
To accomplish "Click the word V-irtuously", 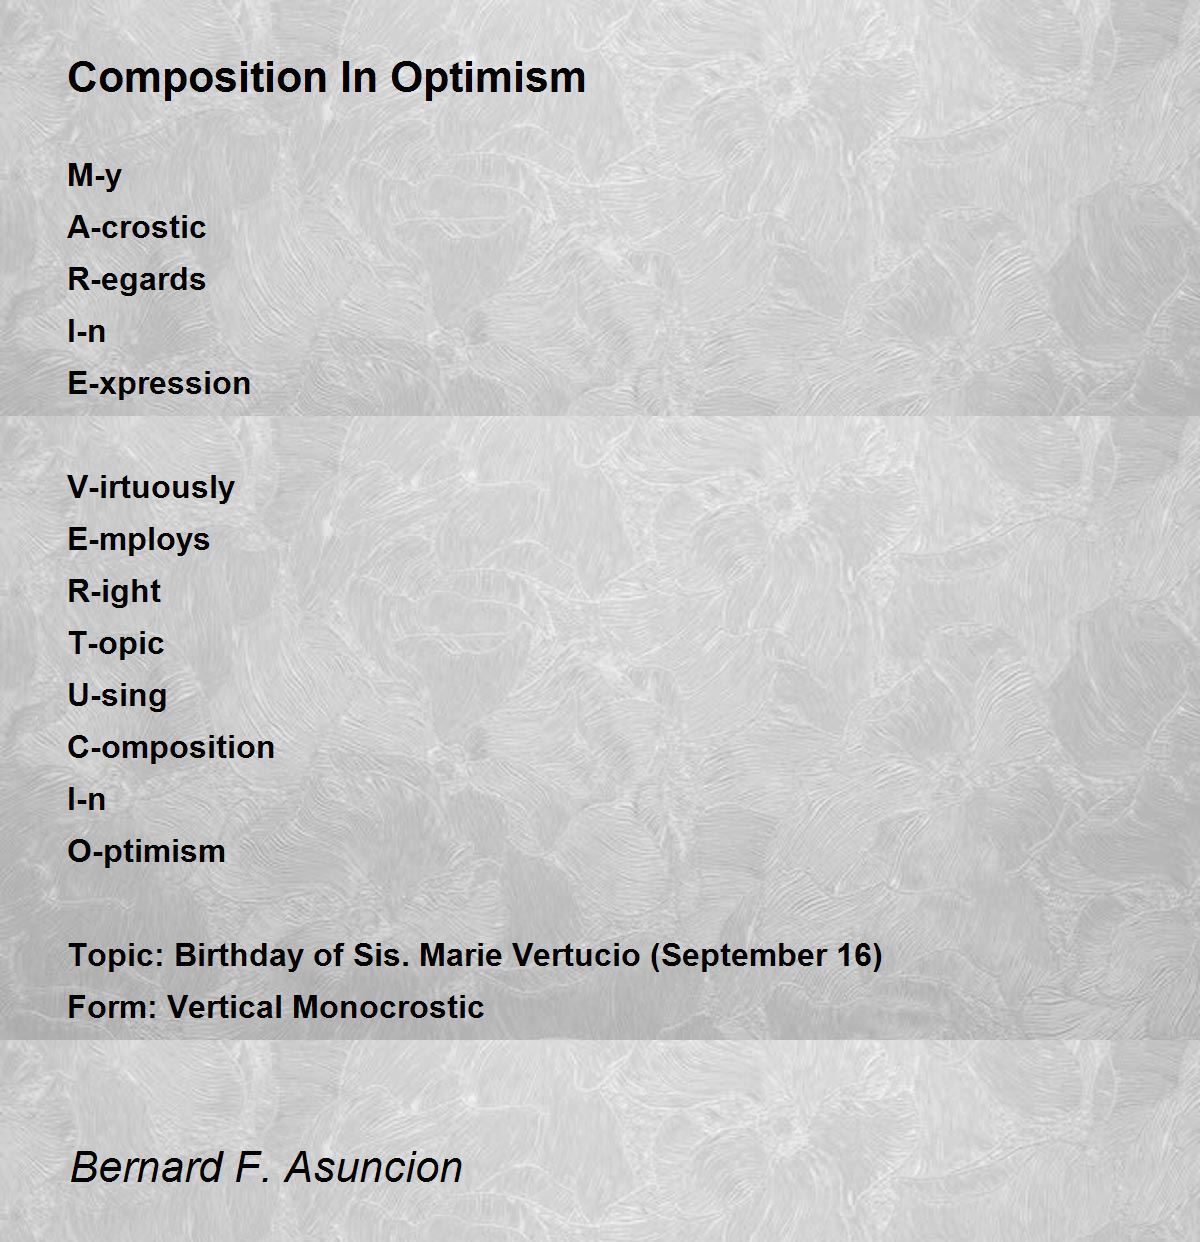I will [x=151, y=487].
